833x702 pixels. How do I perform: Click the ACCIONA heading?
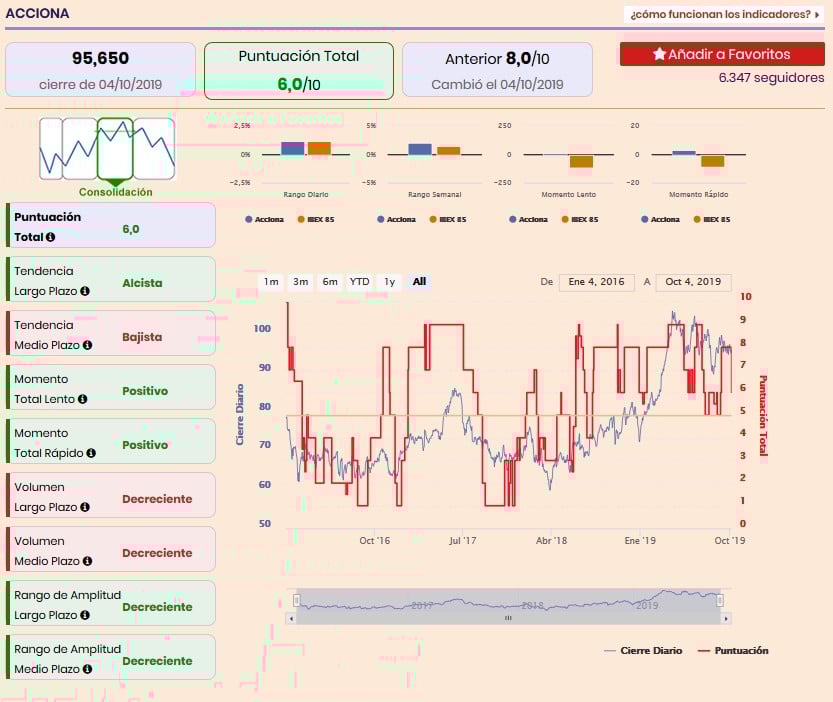click(x=37, y=13)
